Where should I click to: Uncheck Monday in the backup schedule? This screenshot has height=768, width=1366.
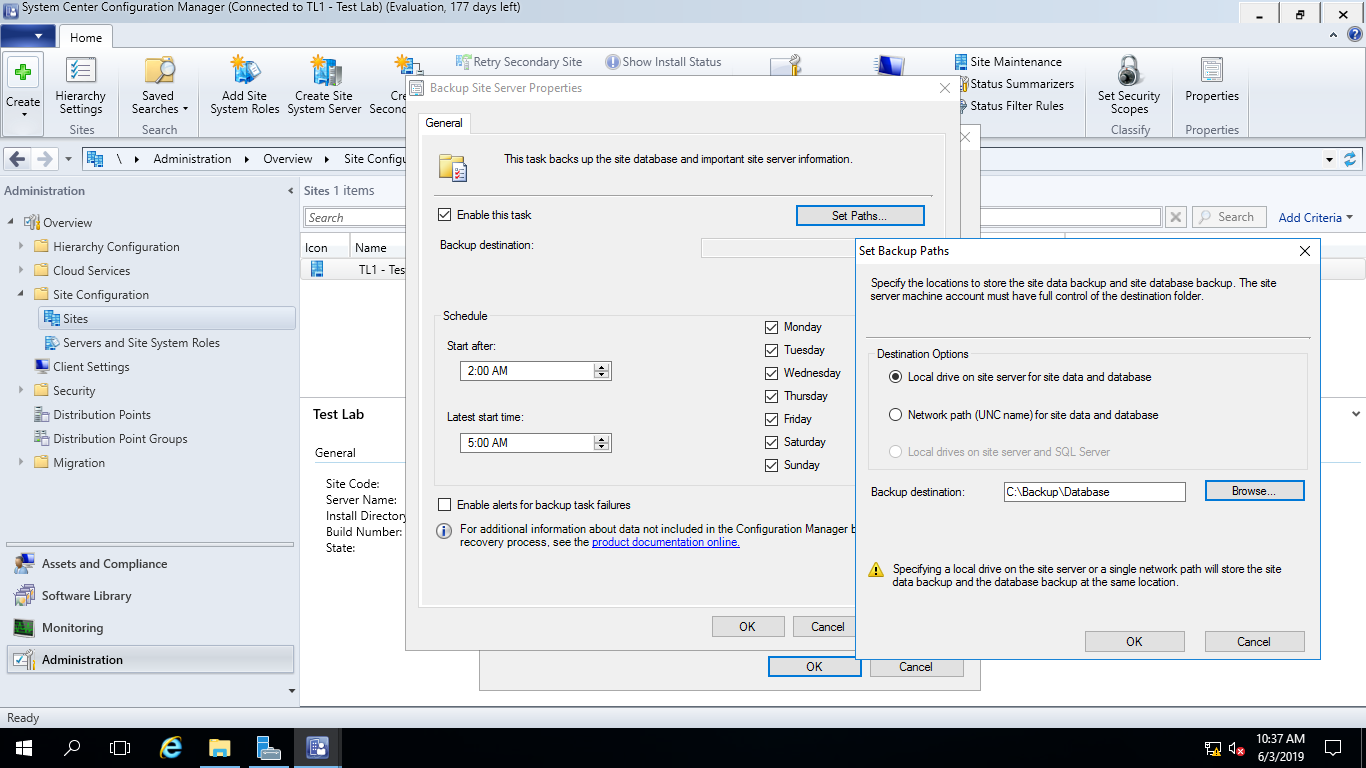coord(771,327)
